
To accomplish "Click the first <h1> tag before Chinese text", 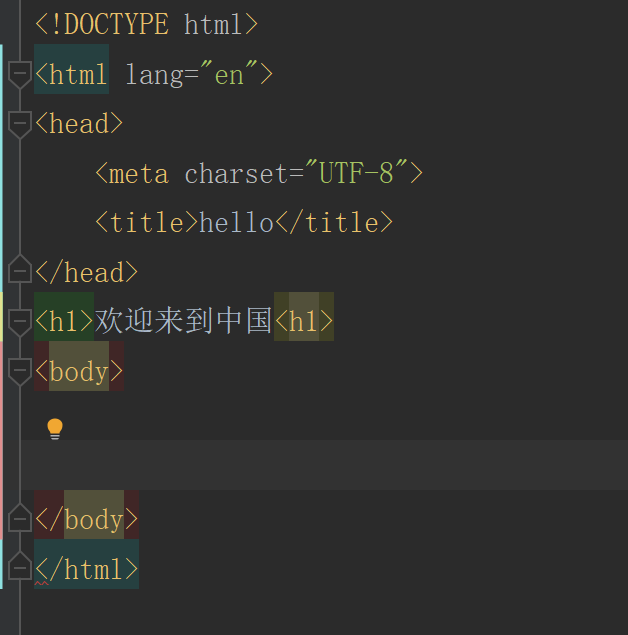I will [64, 321].
